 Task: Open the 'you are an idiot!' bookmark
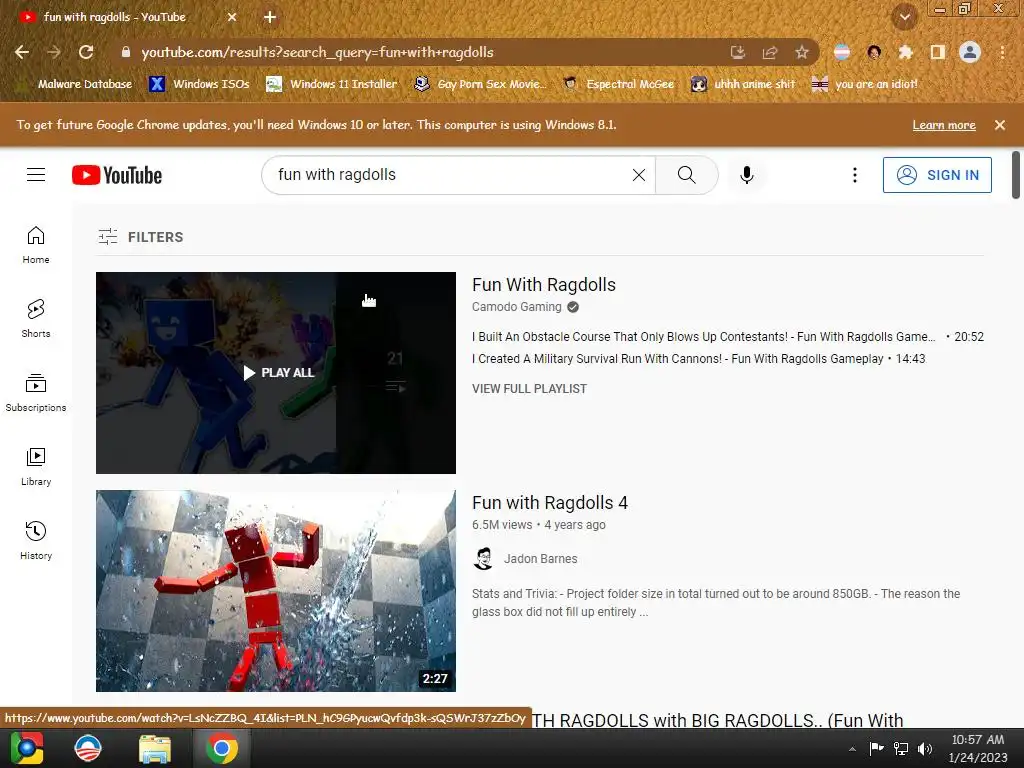865,84
